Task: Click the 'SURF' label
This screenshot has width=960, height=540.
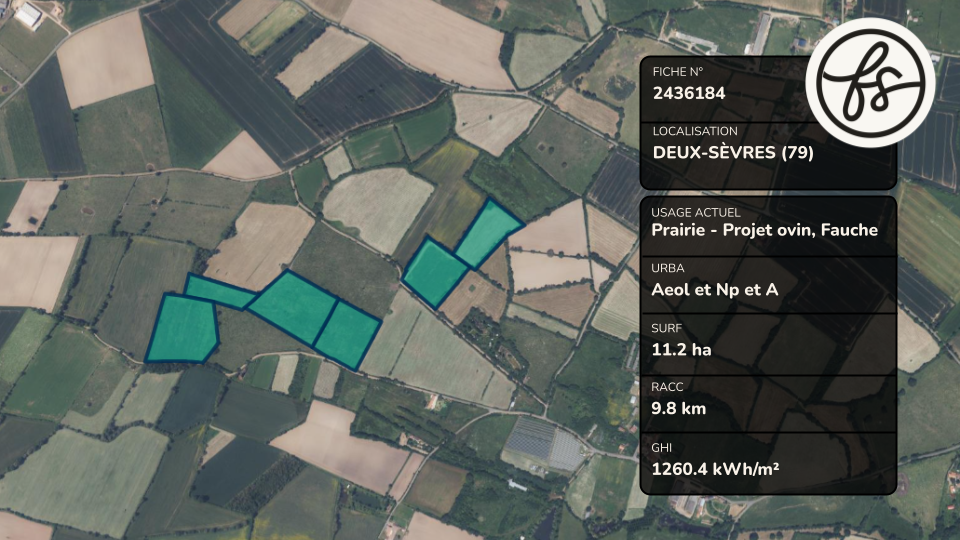Action: tap(667, 328)
